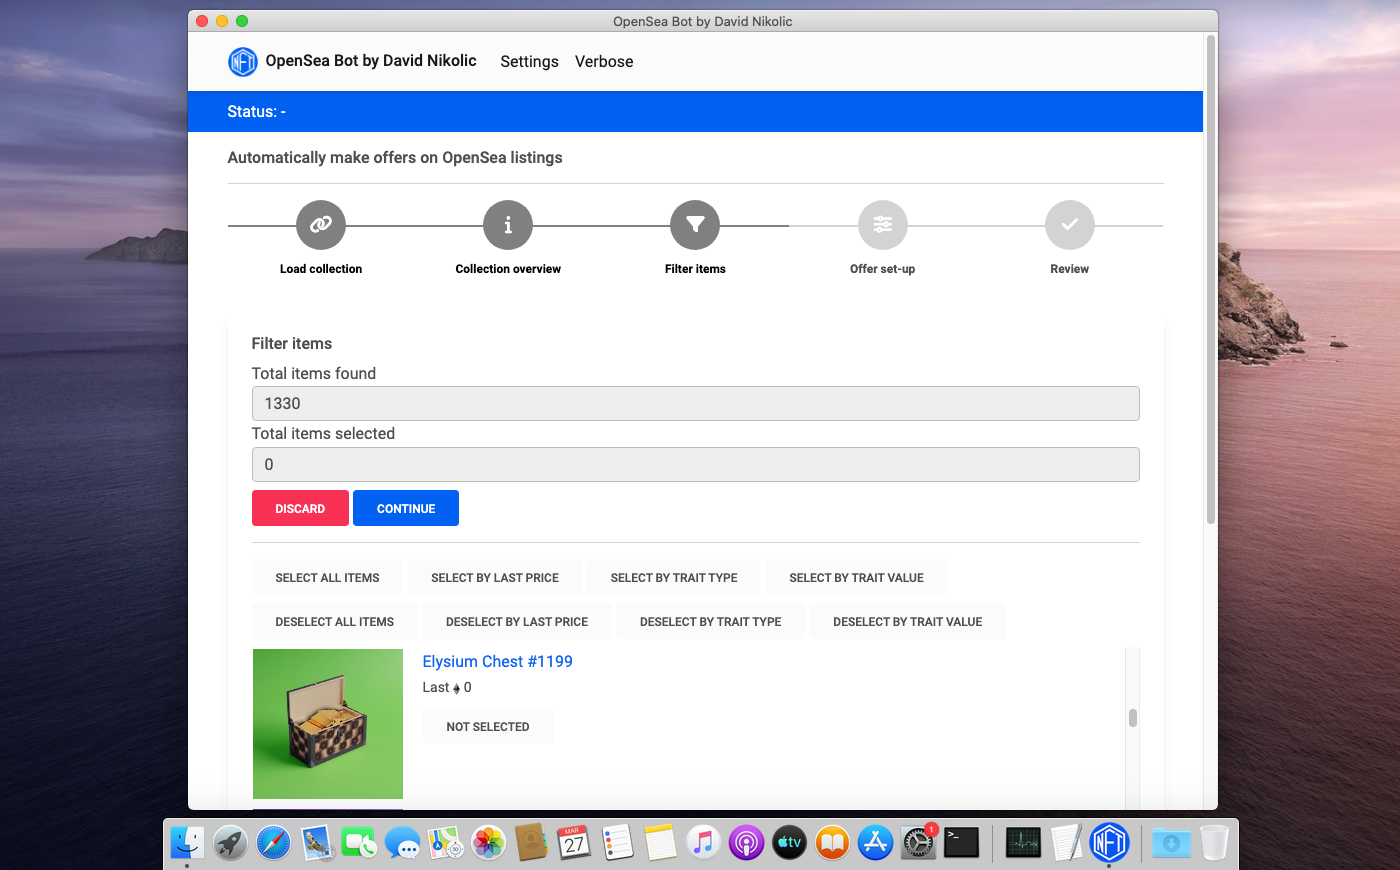The width and height of the screenshot is (1400, 870).
Task: Open the Elysium Chest #1199 link
Action: tap(497, 662)
